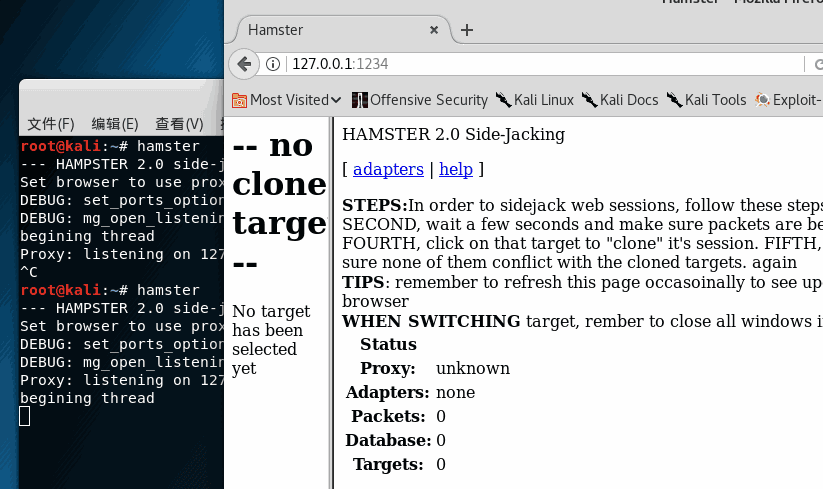Viewport: 823px width, 489px height.
Task: Click the 'HAMSTER 2.0 Side-Jacking' heading
Action: point(453,134)
